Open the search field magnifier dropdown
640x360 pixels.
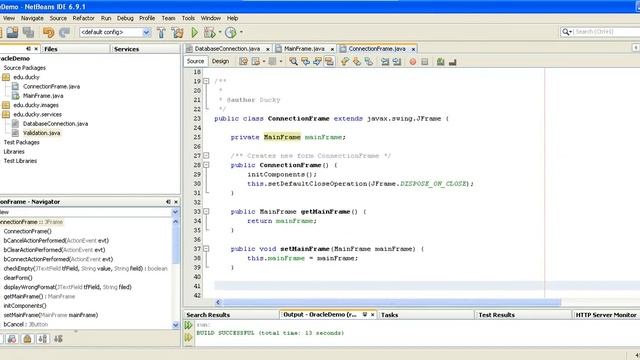point(567,32)
